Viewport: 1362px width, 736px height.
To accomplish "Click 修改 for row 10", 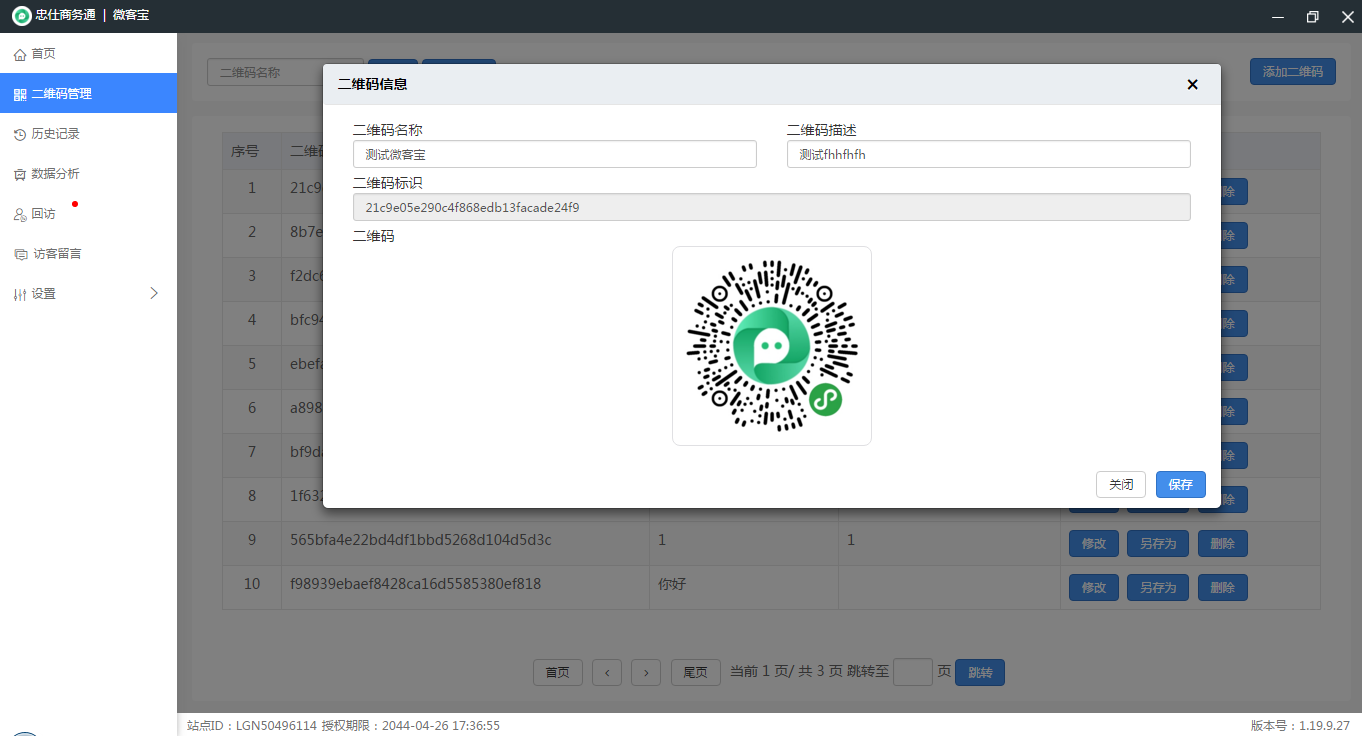I will click(1094, 588).
